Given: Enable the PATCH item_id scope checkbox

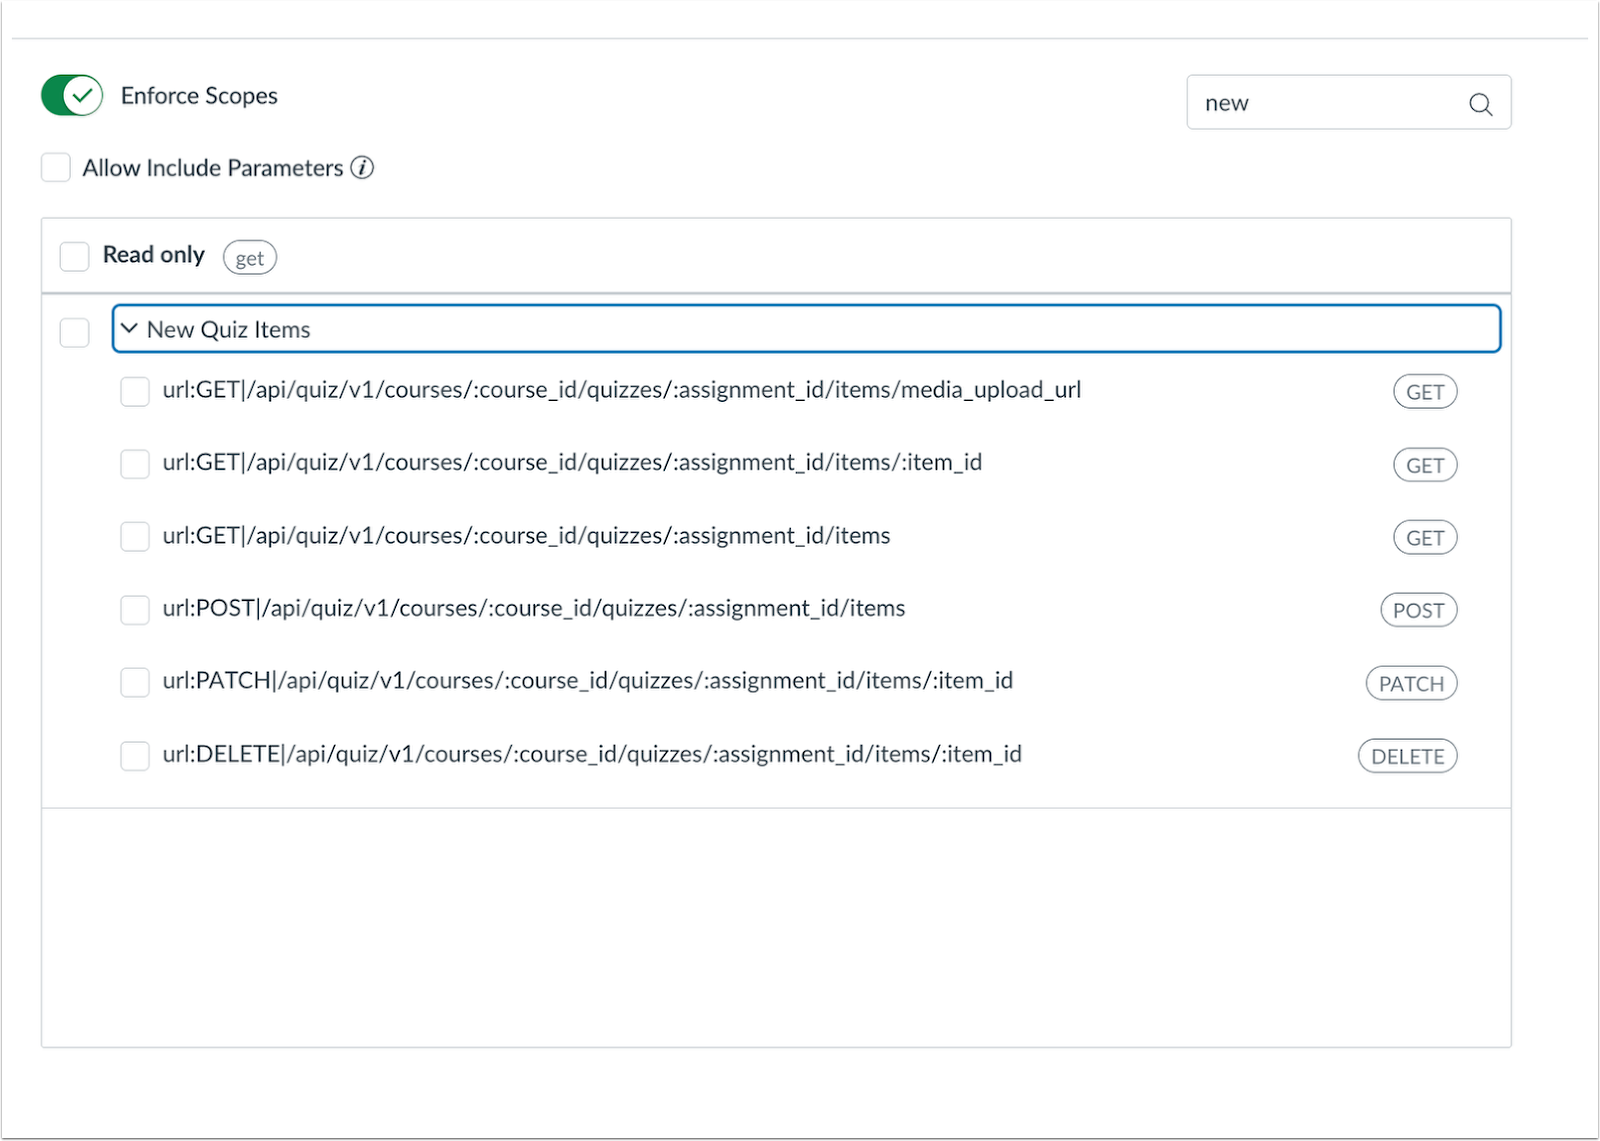Looking at the screenshot, I should coord(135,682).
